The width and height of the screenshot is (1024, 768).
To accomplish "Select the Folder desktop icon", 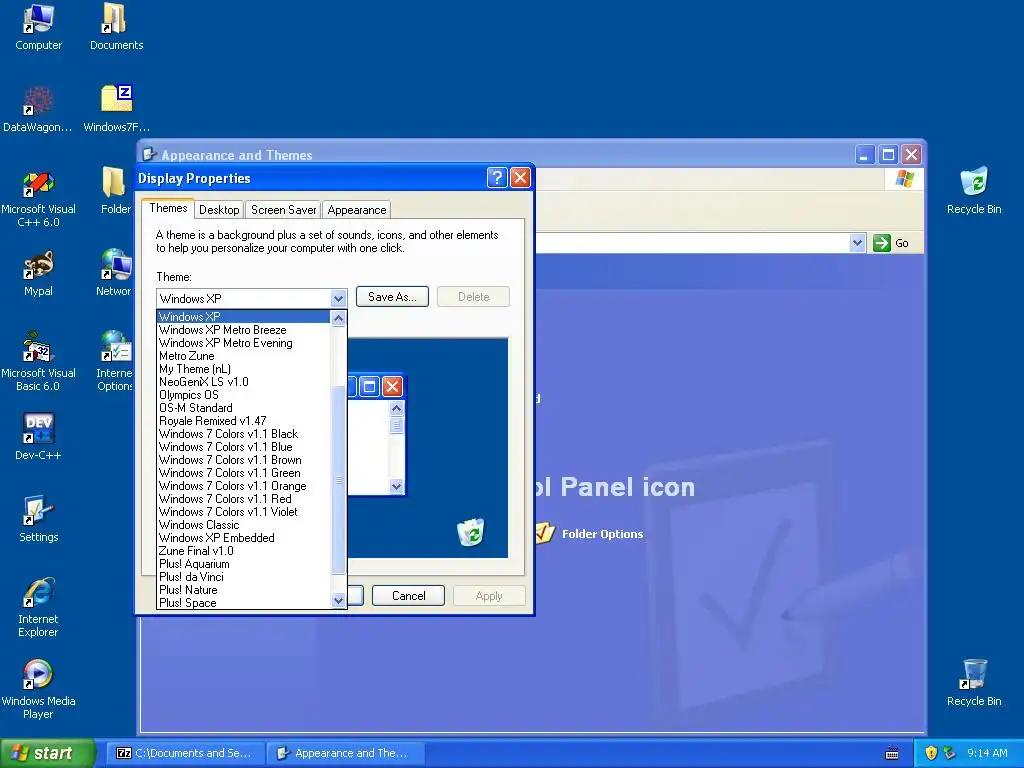I will 115,192.
